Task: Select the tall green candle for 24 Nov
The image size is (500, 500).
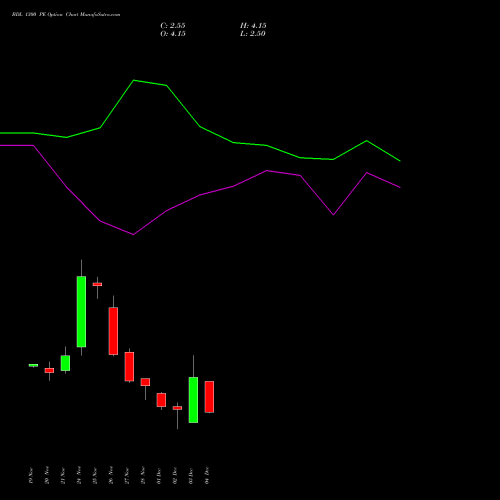Action: click(81, 312)
